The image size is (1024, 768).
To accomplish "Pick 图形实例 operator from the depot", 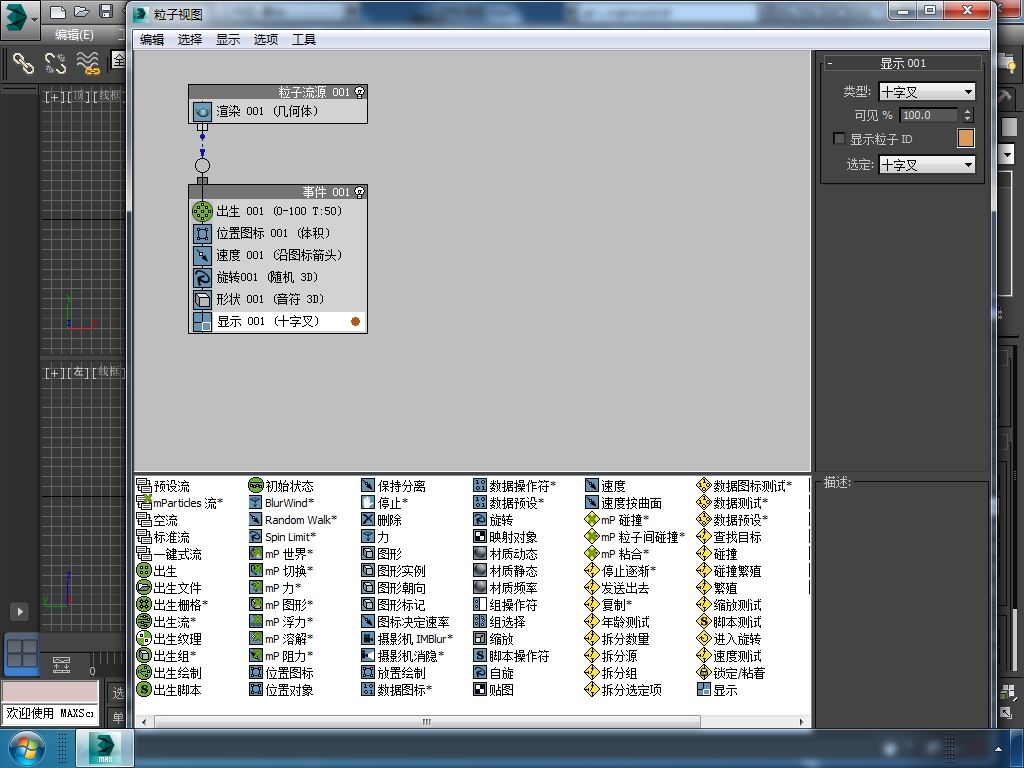I will click(x=394, y=571).
